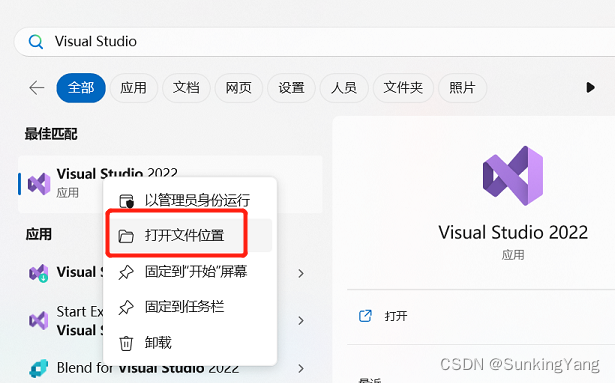Click the large Visual Studio logo in the preview

[513, 176]
